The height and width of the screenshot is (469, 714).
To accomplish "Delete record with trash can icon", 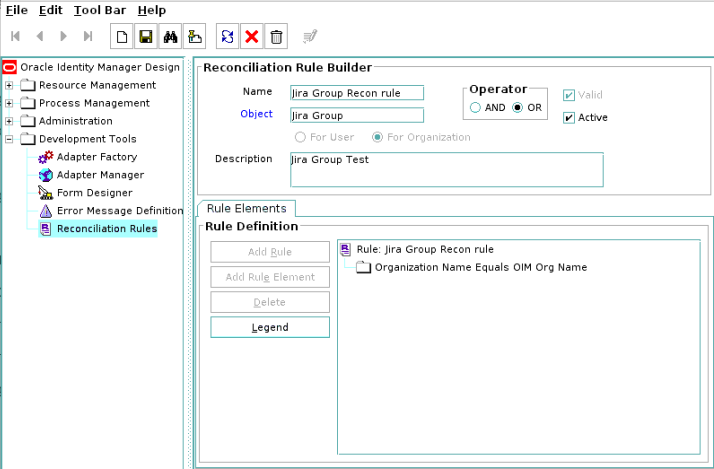I will (x=276, y=36).
